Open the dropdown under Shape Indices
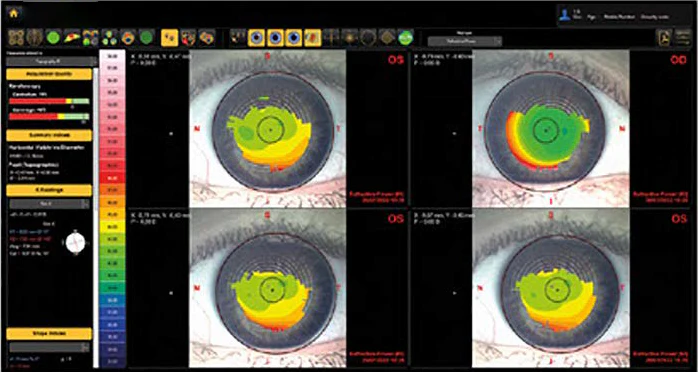The width and height of the screenshot is (698, 372). (50, 347)
